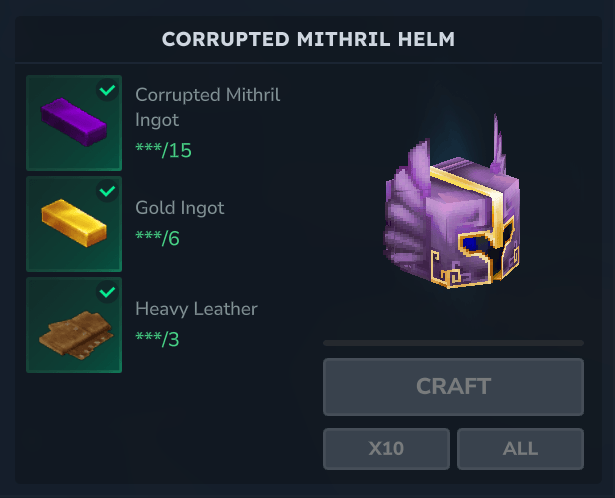Image resolution: width=615 pixels, height=498 pixels.
Task: Craft ten items with X10 button
Action: click(386, 449)
